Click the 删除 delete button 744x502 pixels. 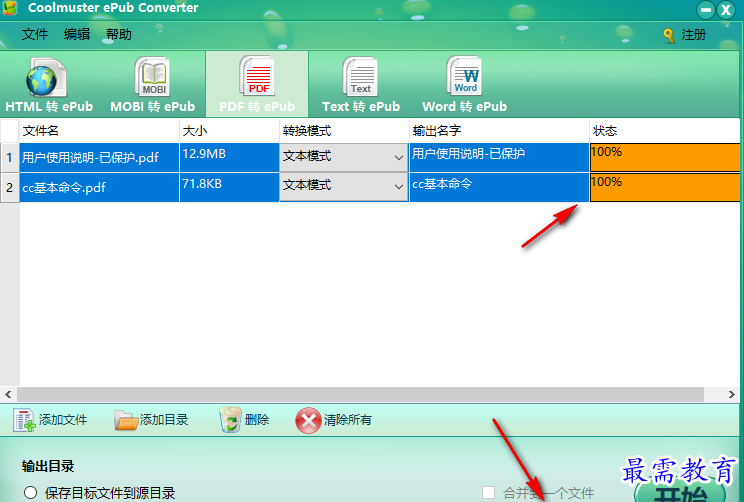[x=244, y=420]
